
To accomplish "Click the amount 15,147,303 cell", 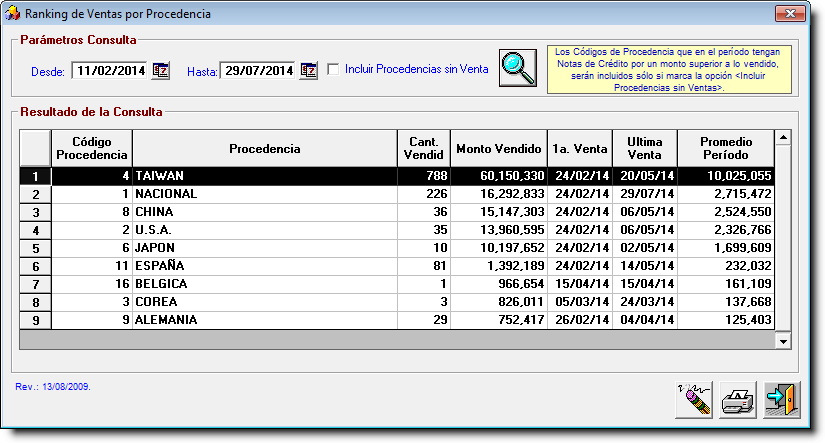I will (499, 212).
